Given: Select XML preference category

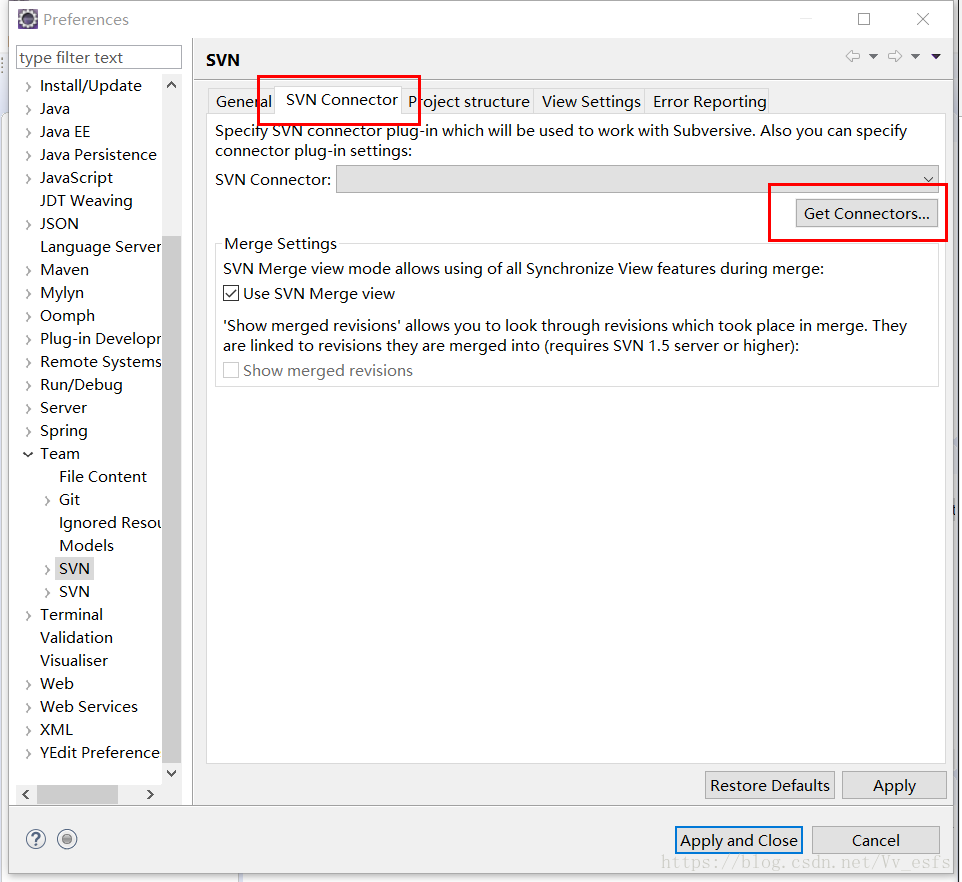Looking at the screenshot, I should [x=56, y=730].
